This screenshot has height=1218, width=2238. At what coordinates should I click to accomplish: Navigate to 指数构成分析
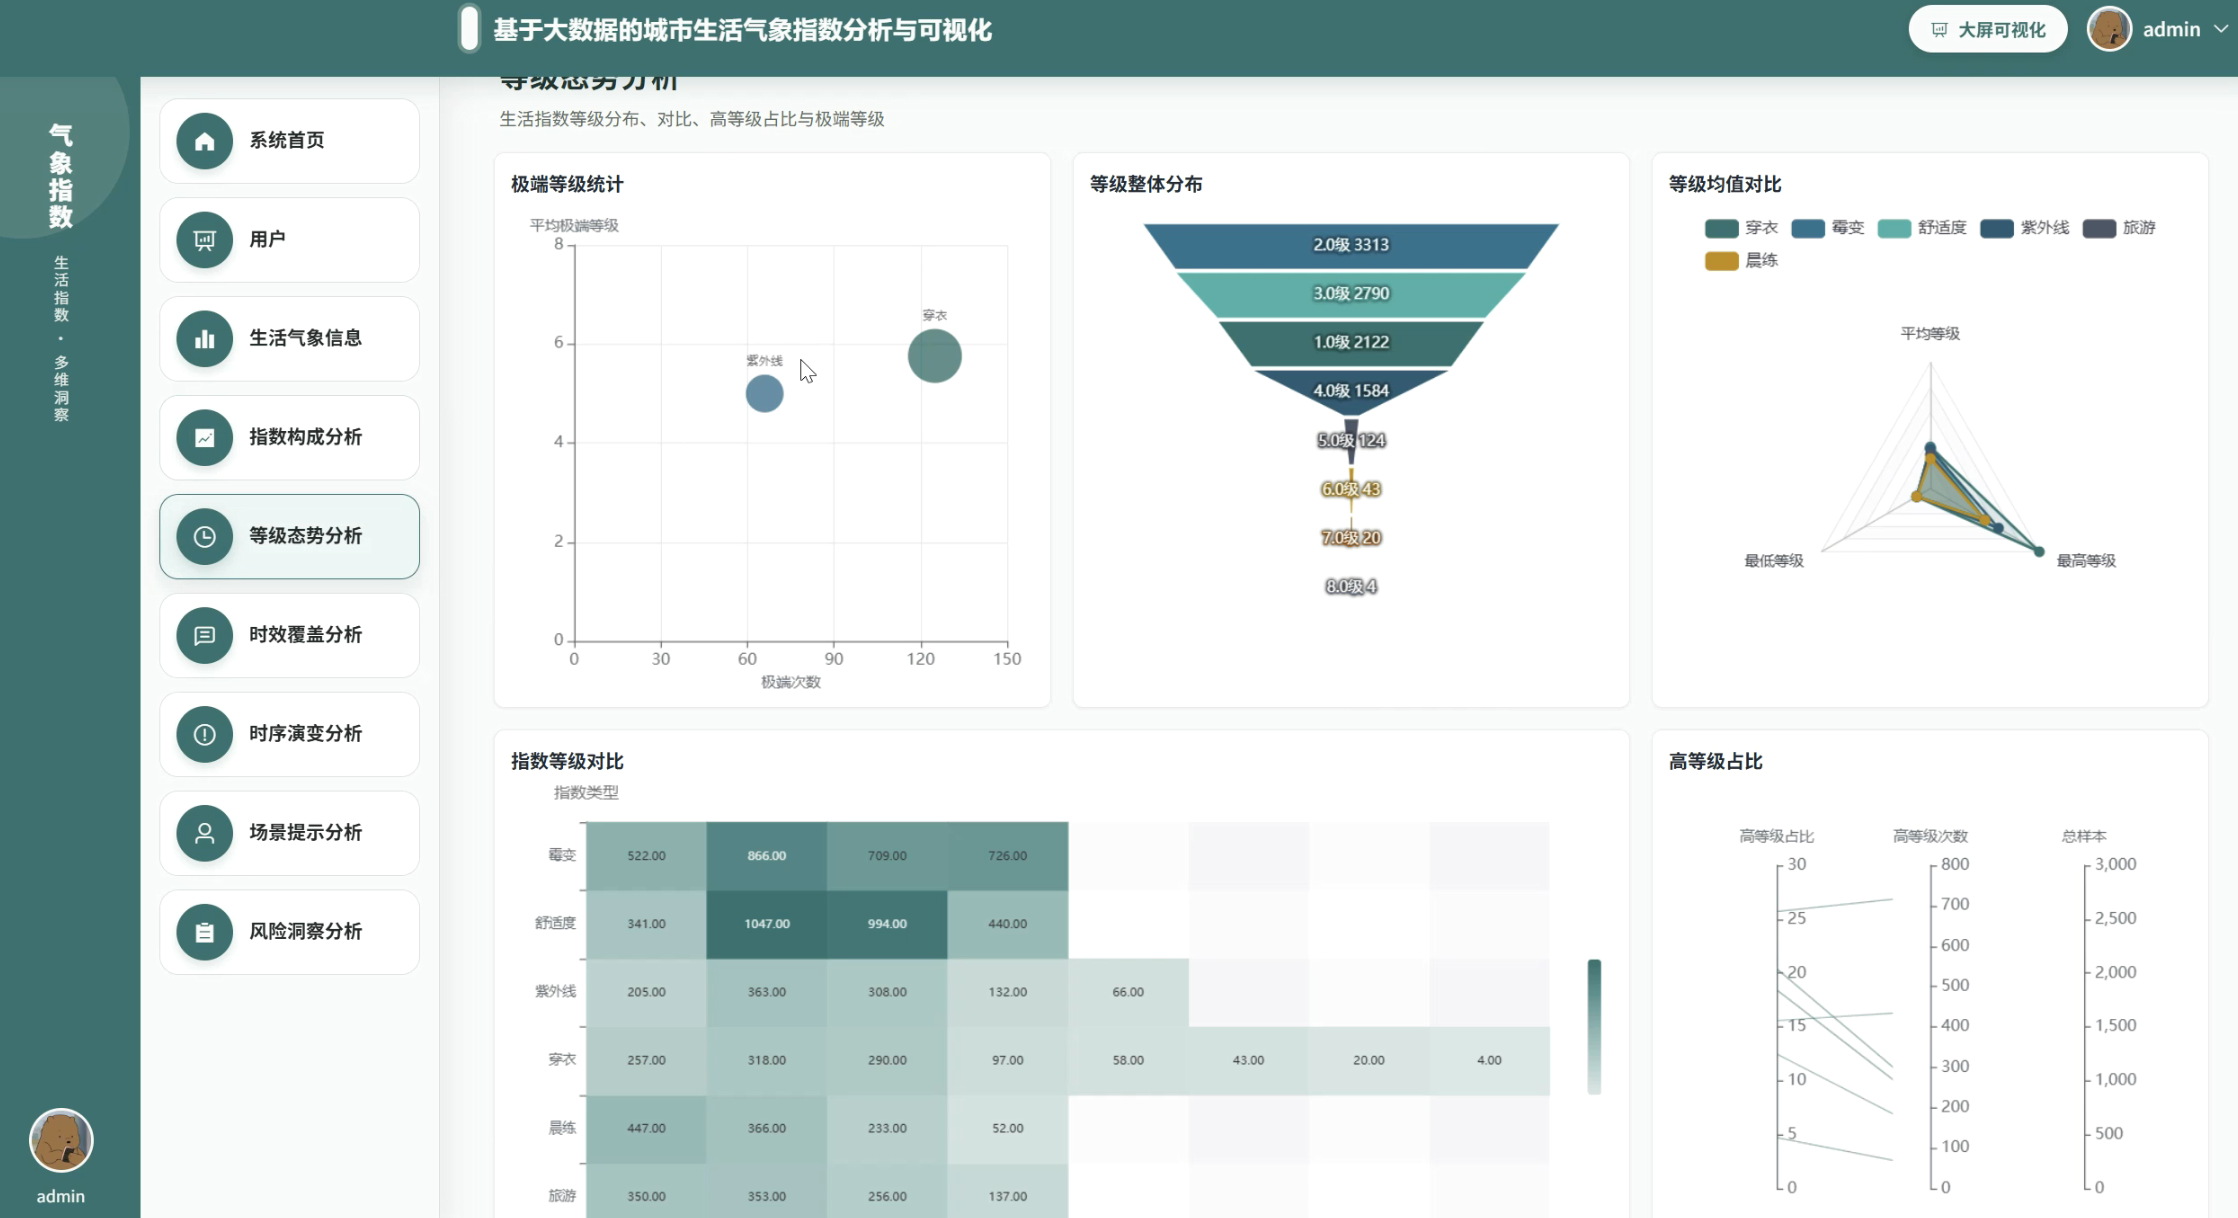click(289, 438)
